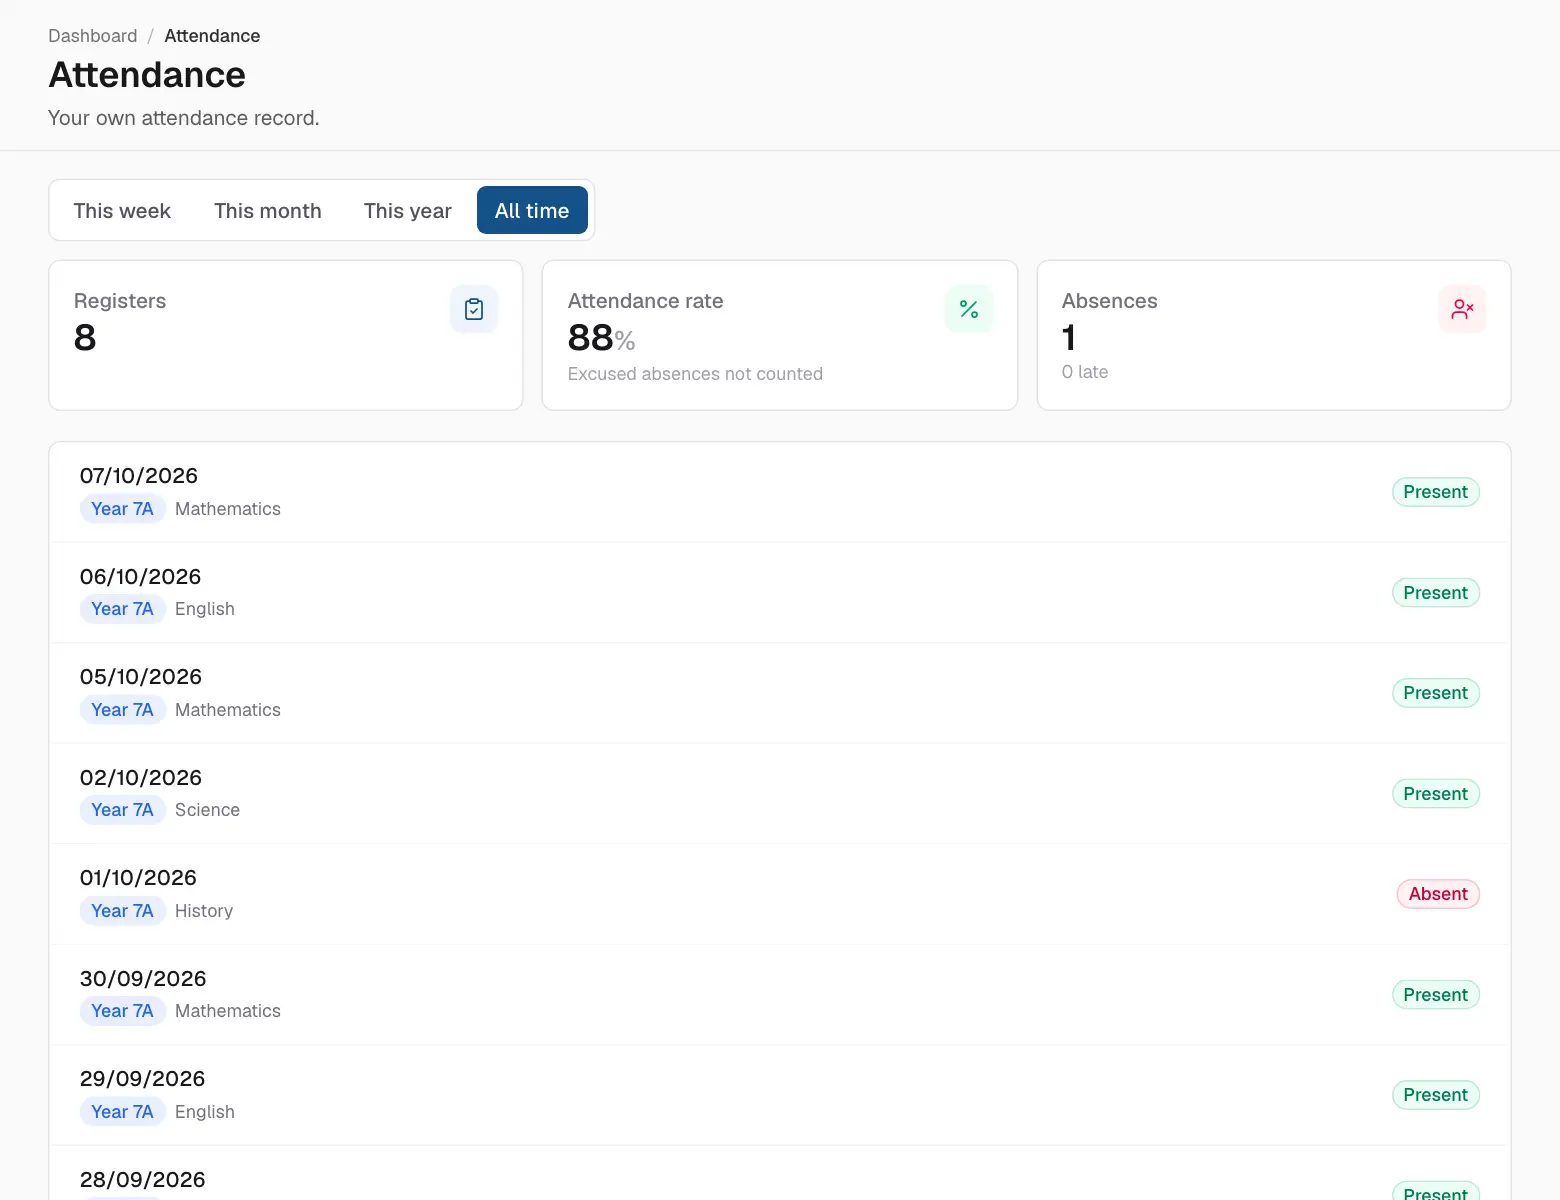The width and height of the screenshot is (1560, 1200).
Task: Click the clipboard icon in Registers card
Action: click(x=474, y=309)
